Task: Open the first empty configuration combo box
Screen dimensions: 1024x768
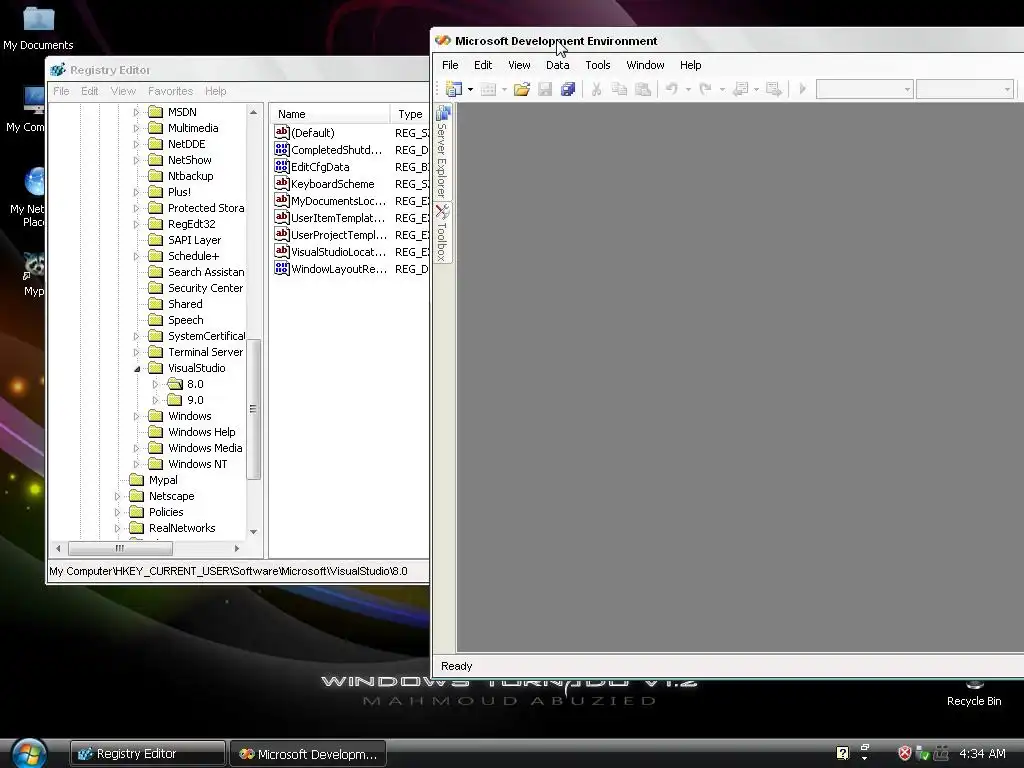Action: (865, 89)
